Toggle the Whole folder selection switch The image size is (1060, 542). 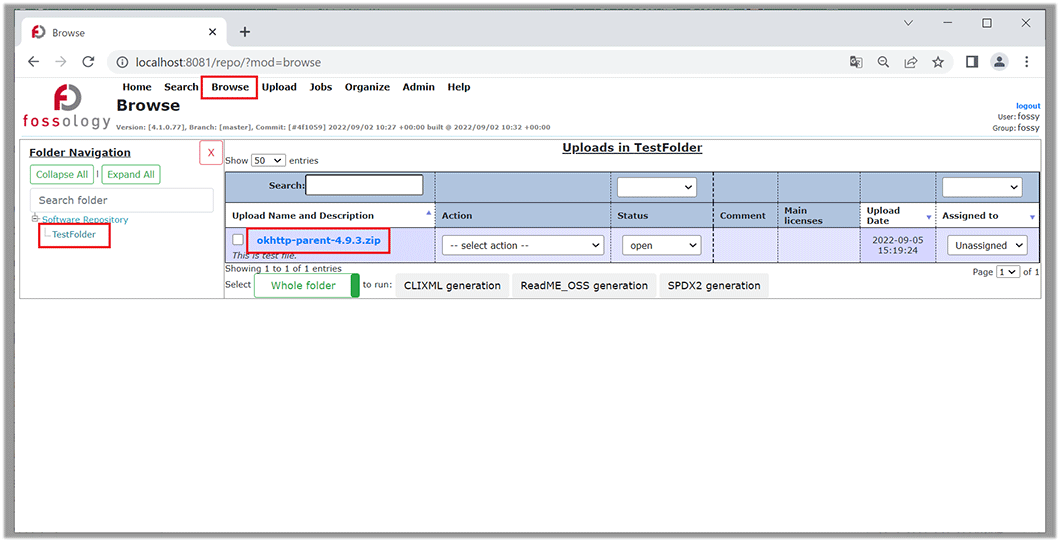[x=307, y=286]
